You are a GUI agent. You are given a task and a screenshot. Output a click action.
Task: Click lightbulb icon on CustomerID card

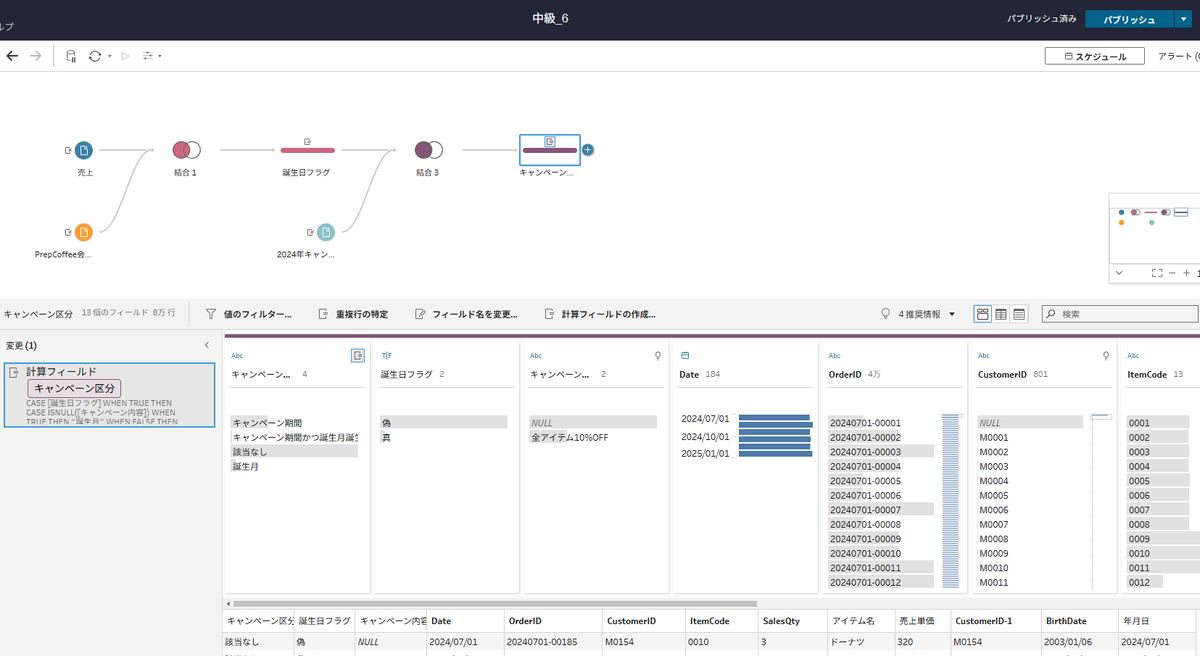(x=1106, y=355)
